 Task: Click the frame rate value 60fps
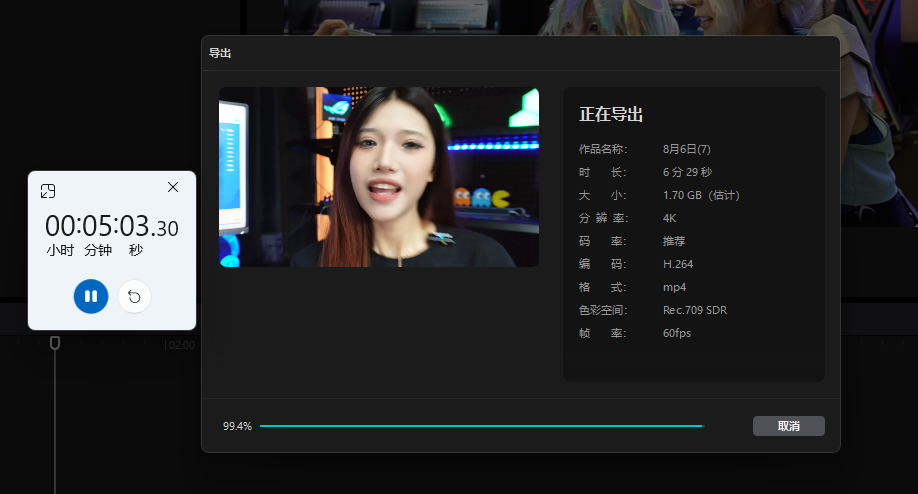tap(677, 333)
